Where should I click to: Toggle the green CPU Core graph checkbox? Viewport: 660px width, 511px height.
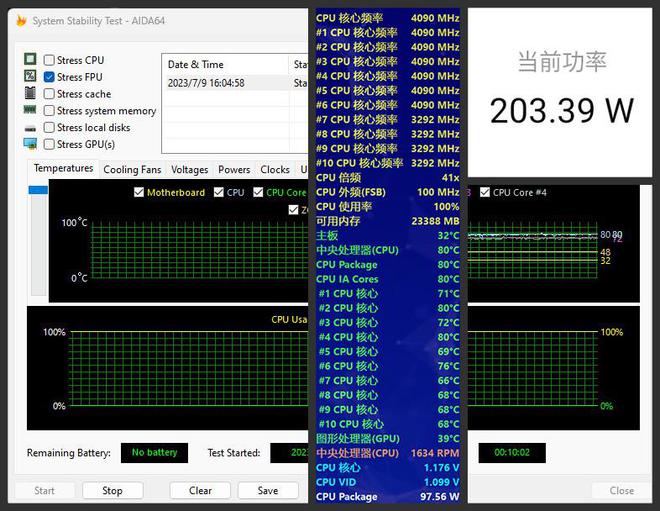coord(258,192)
